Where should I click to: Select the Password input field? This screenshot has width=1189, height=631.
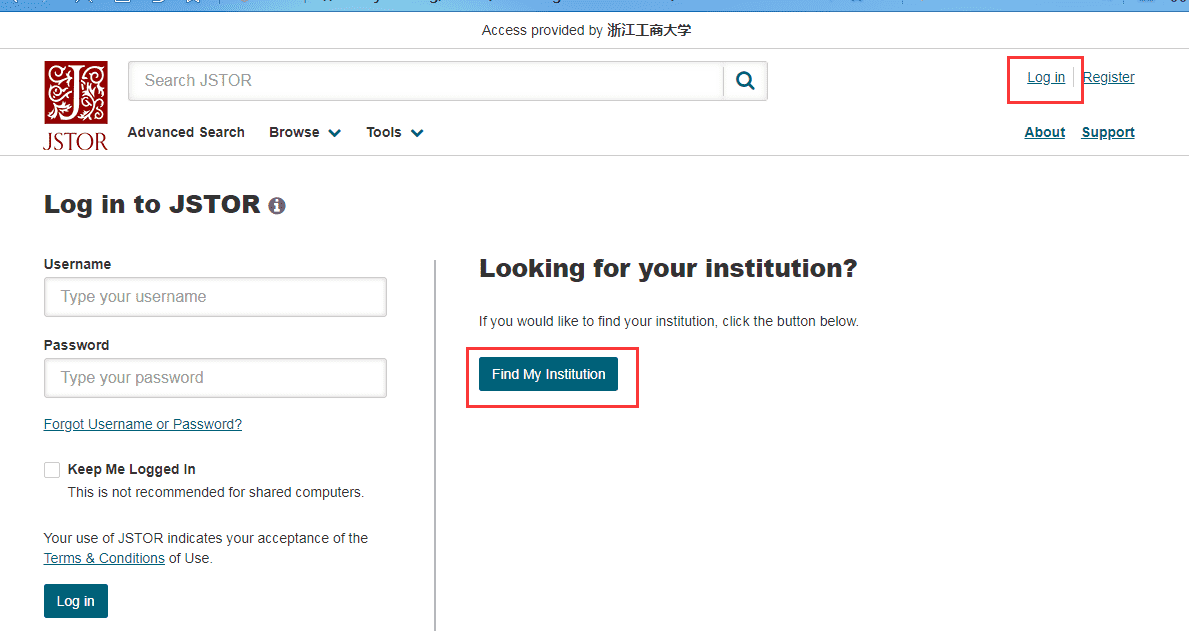click(x=215, y=378)
